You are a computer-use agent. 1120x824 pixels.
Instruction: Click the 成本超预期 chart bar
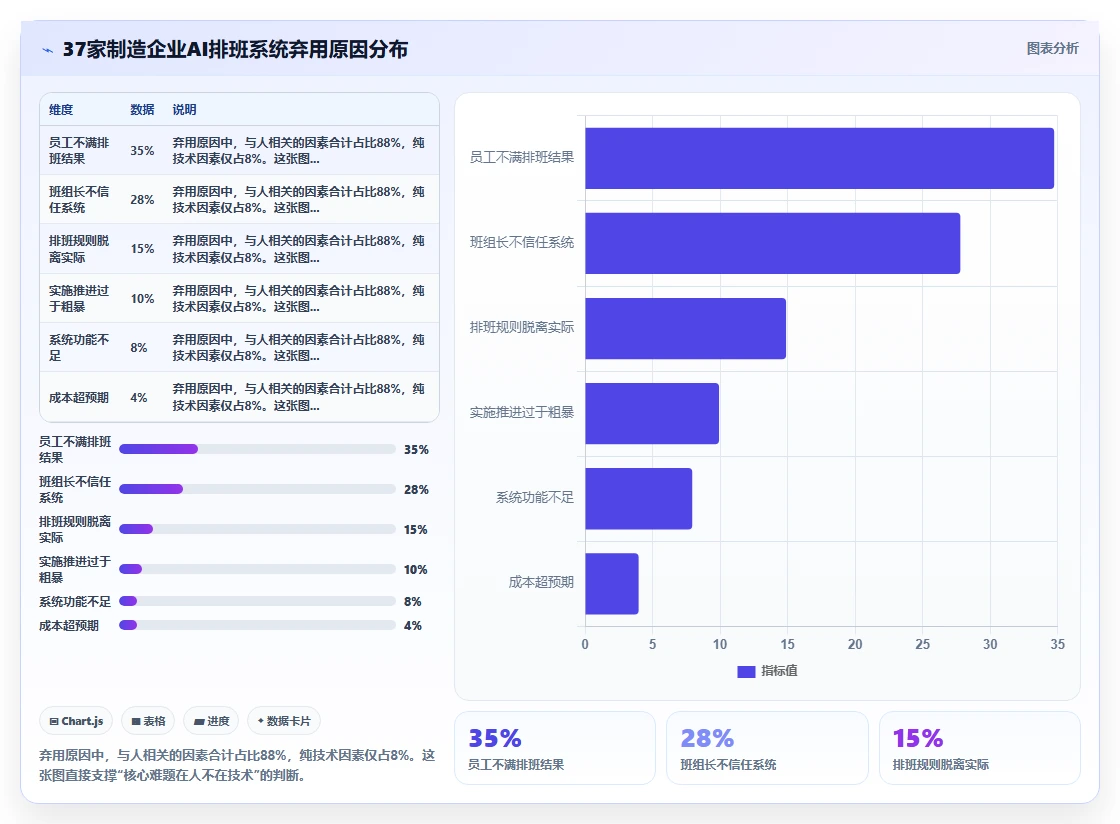click(x=611, y=583)
